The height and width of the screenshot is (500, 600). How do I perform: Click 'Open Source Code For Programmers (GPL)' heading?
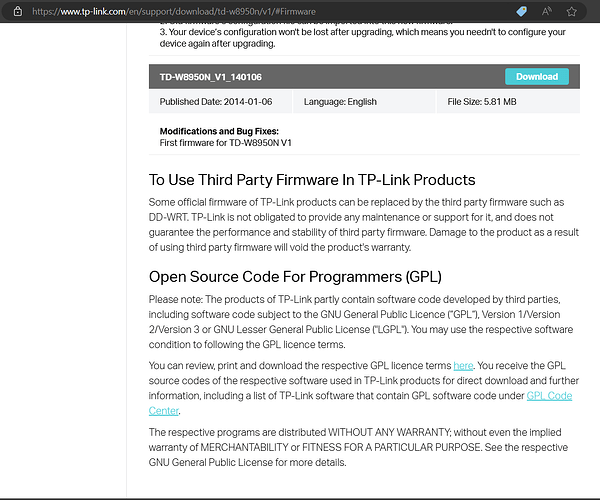pos(295,277)
